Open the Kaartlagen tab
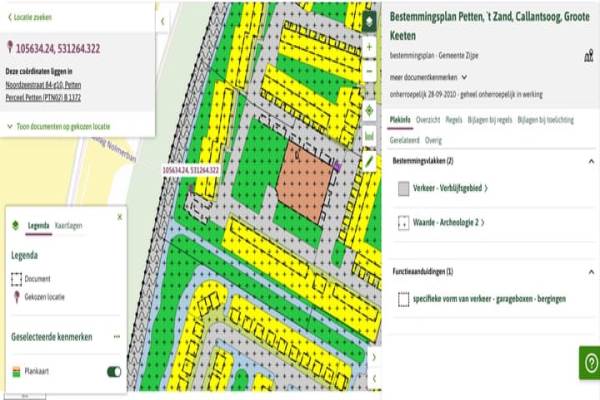 tap(69, 226)
